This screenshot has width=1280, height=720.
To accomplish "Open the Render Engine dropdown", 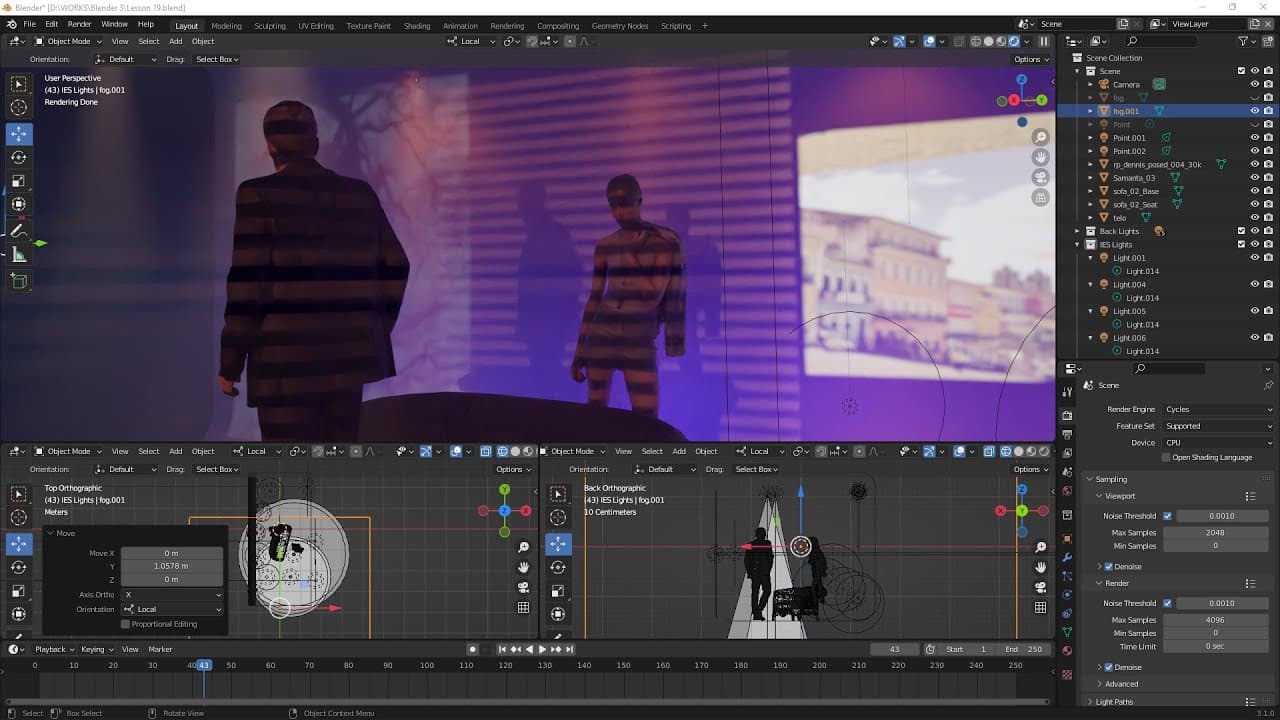I will pos(1218,409).
